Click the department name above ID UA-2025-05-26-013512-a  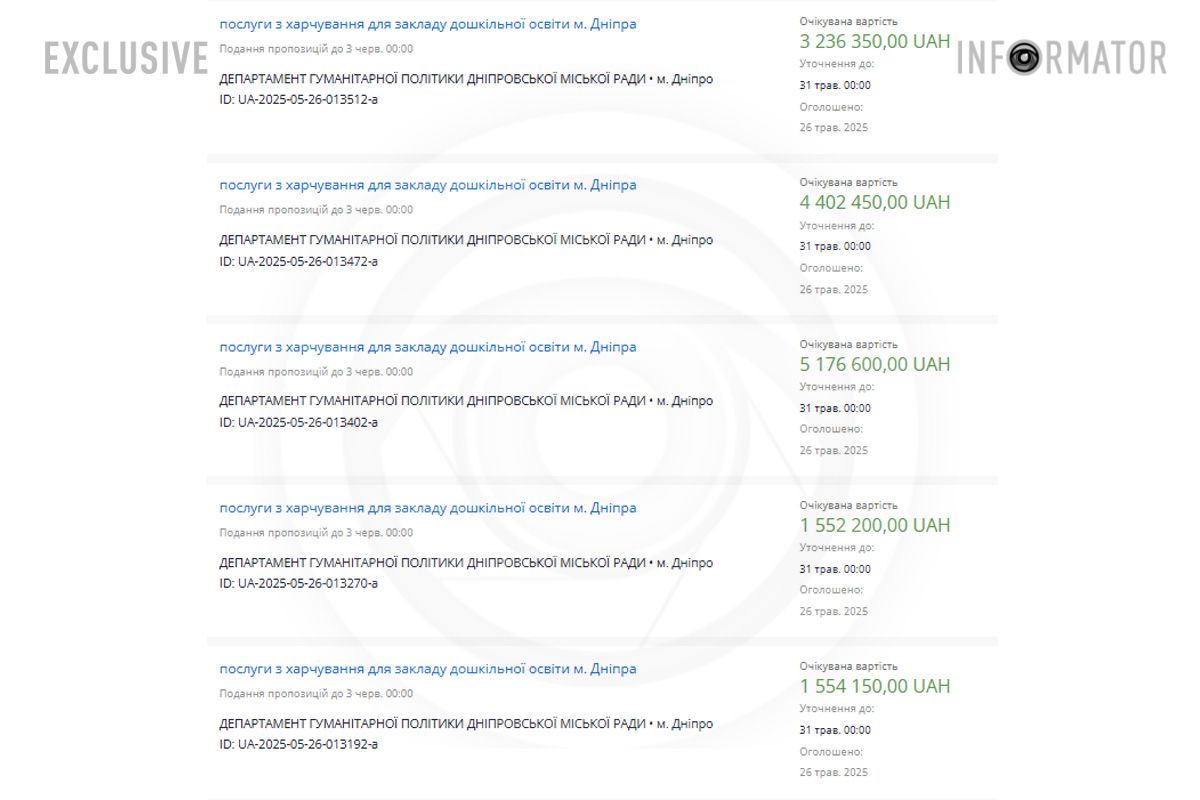pyautogui.click(x=432, y=79)
